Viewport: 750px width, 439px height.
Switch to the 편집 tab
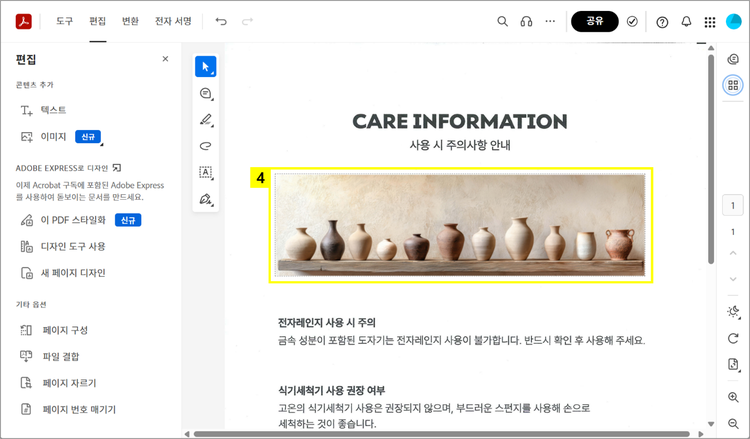coord(98,22)
